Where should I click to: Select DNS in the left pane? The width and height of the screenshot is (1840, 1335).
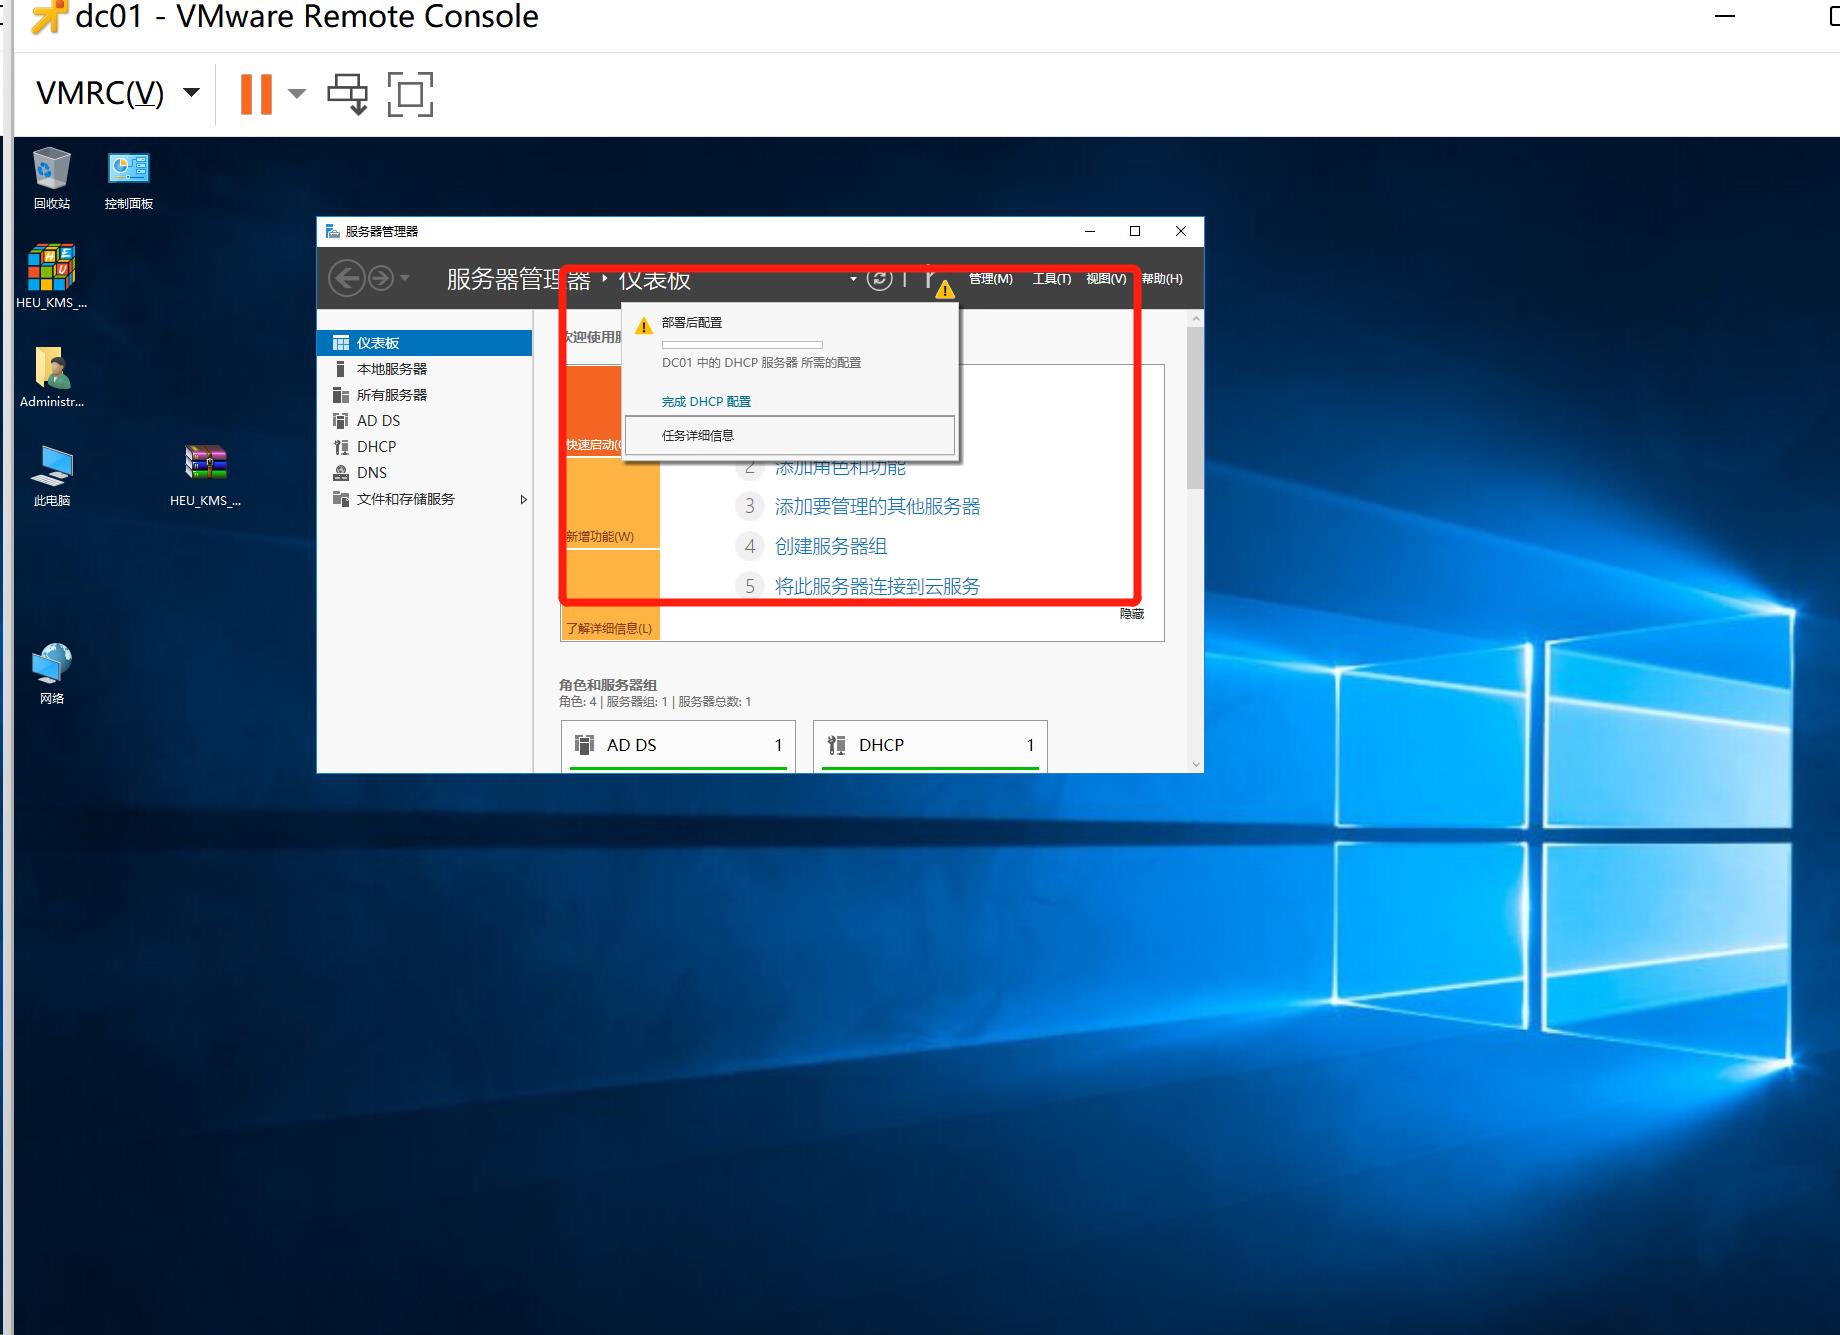pyautogui.click(x=425, y=473)
